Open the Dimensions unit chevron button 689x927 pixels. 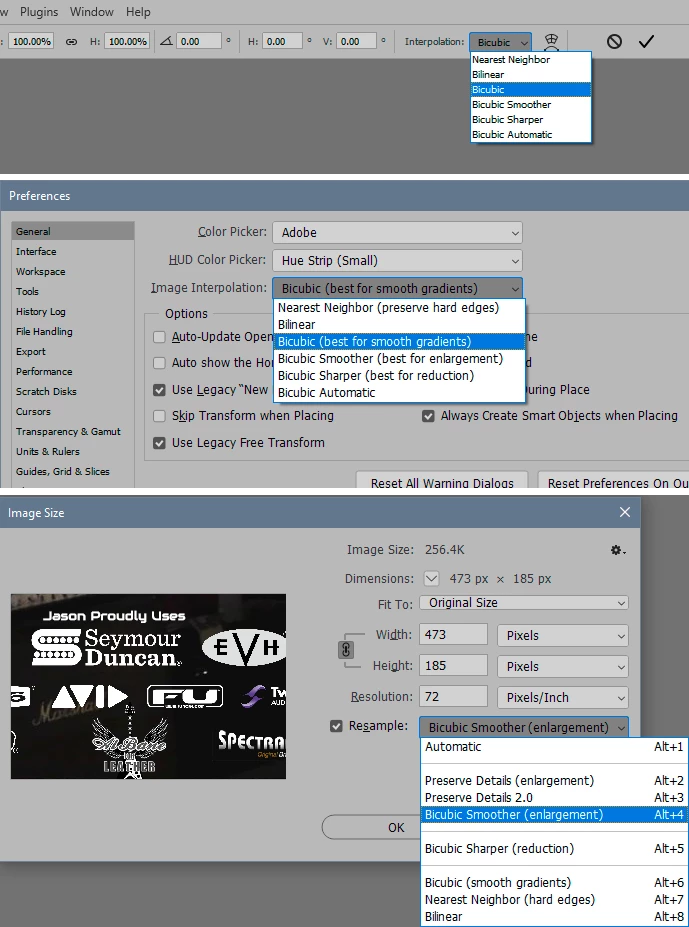(x=432, y=579)
